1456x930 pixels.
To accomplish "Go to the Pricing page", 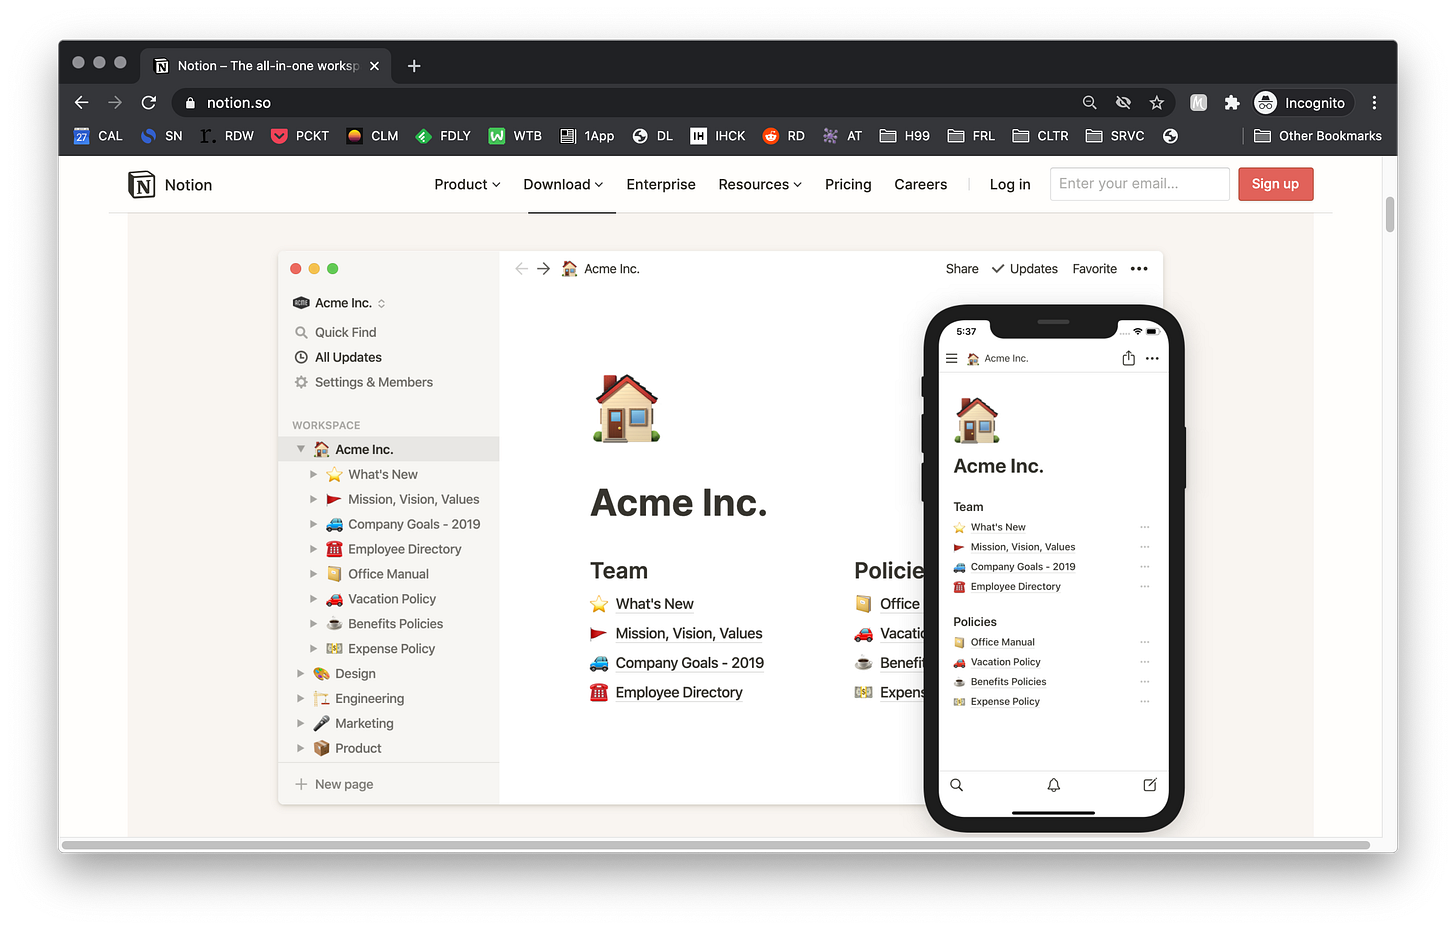I will click(848, 184).
